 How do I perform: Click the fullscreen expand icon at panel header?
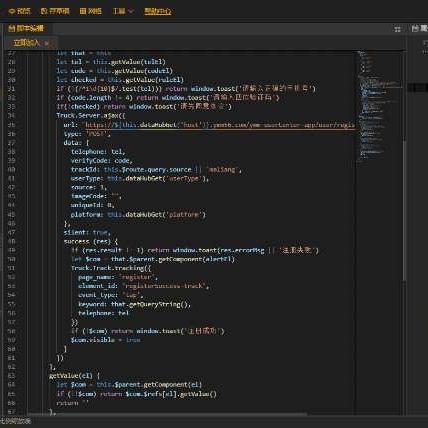pyautogui.click(x=397, y=29)
